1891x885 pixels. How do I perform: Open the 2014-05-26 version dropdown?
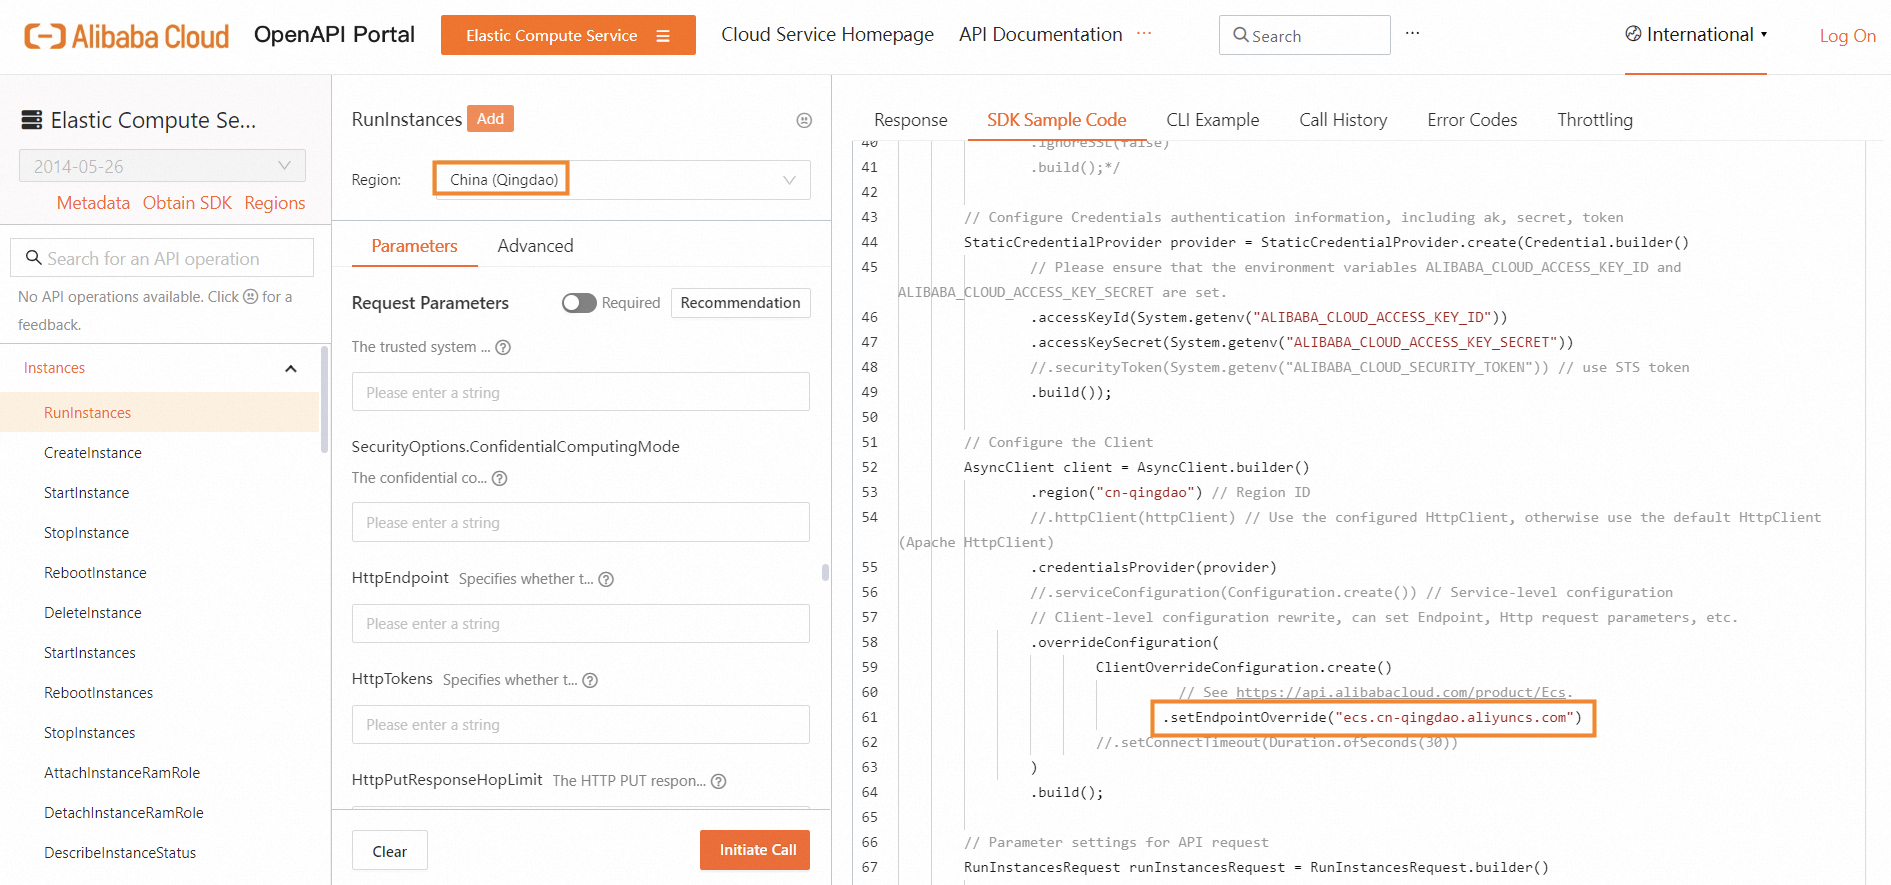[x=162, y=166]
